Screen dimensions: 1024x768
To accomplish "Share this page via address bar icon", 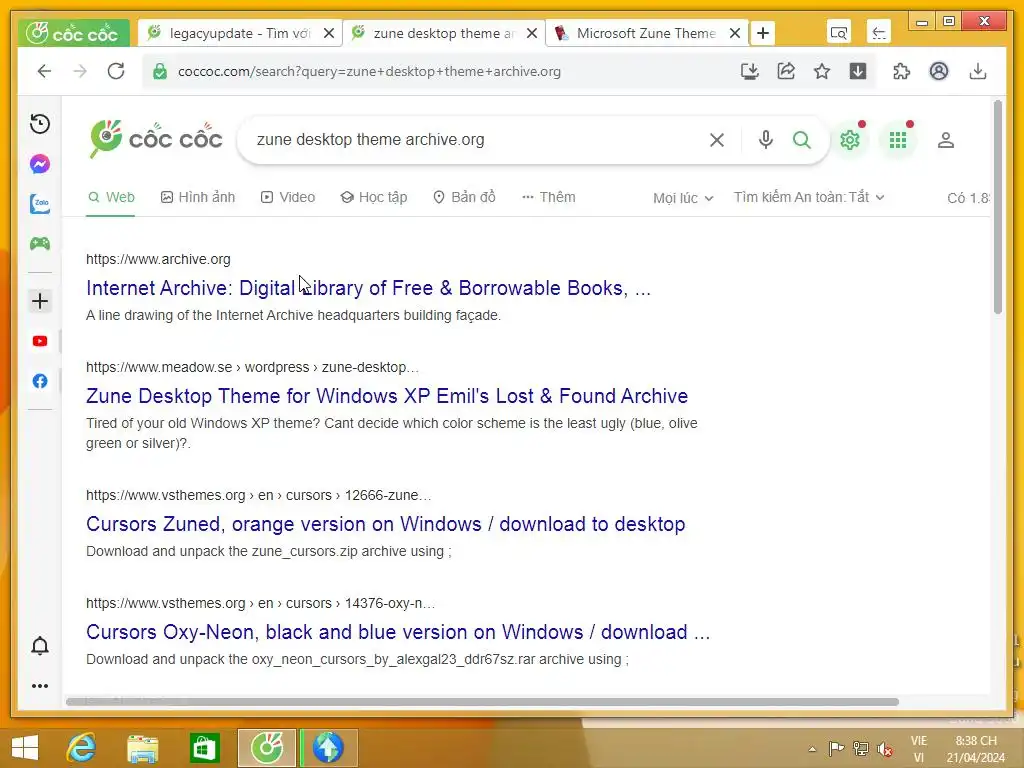I will [786, 71].
